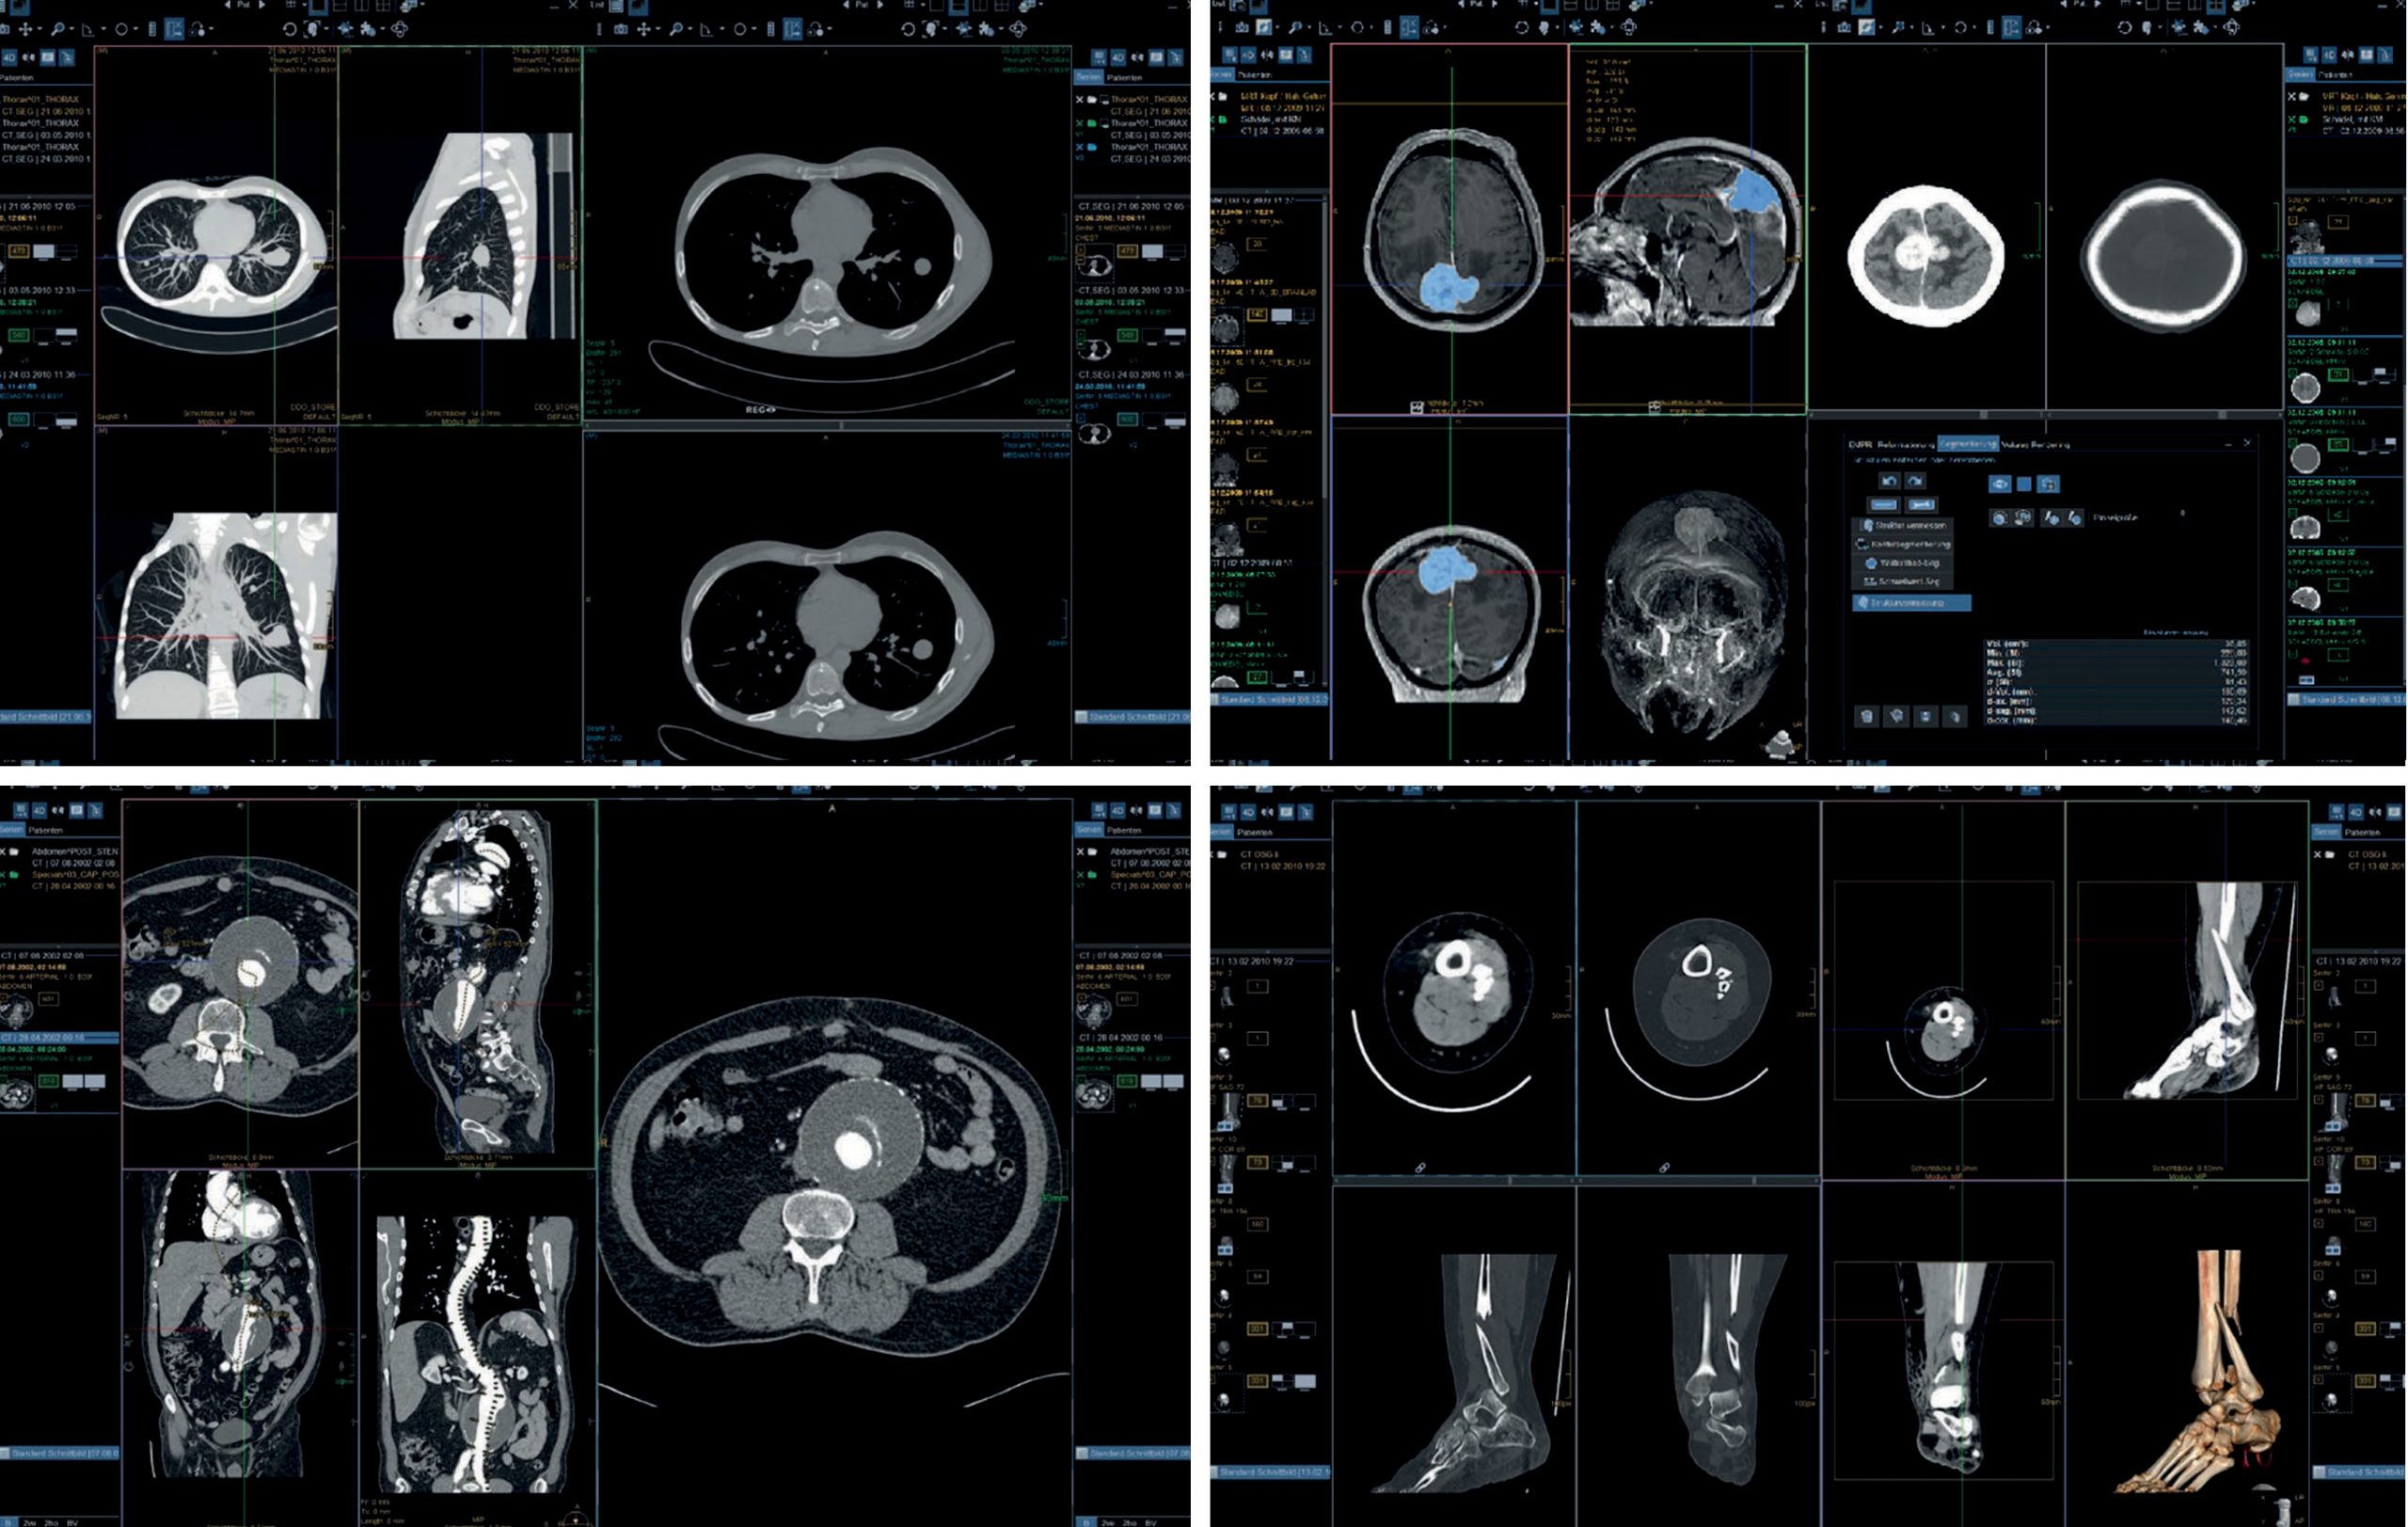Click Vol. (cm³) row in segmentation statistics table
Viewport: 2408px width, 1527px height.
pyautogui.click(x=2117, y=644)
